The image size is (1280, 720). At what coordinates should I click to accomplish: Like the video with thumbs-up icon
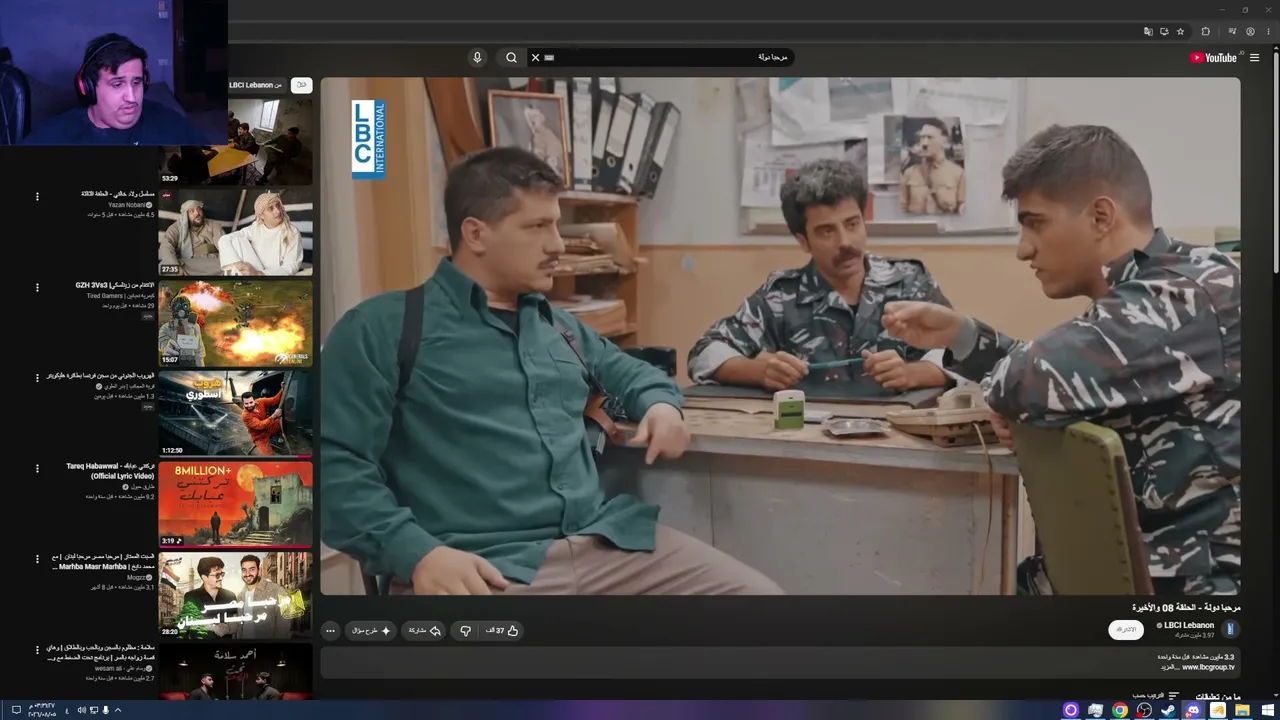pos(503,631)
